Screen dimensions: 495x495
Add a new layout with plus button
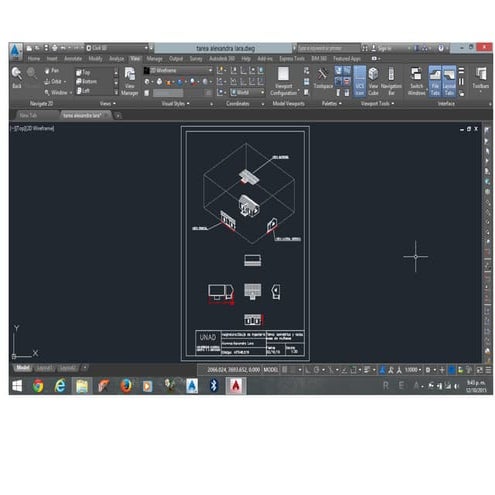pyautogui.click(x=85, y=368)
